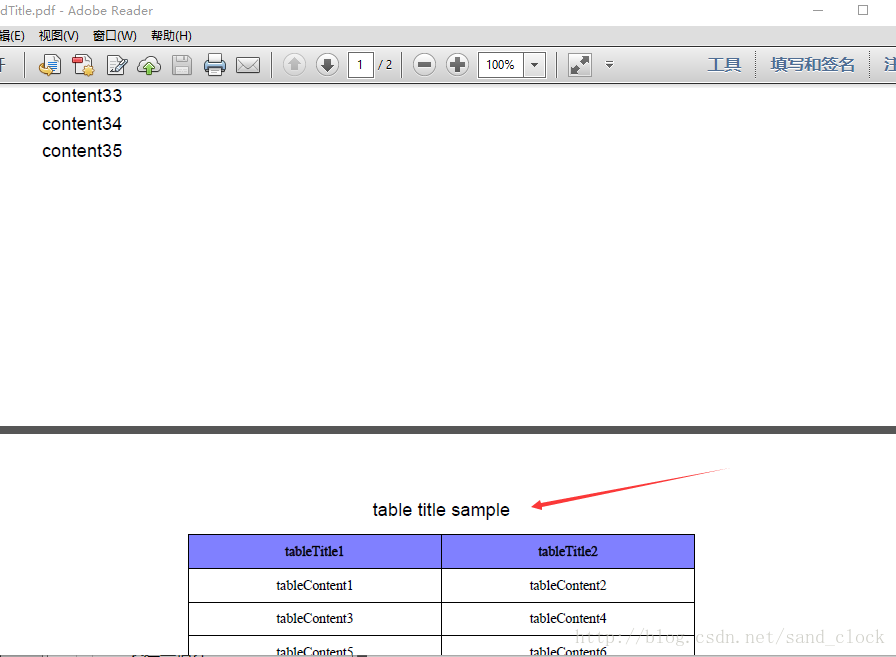The image size is (896, 657).
Task: Click the text content34
Action: 82,123
